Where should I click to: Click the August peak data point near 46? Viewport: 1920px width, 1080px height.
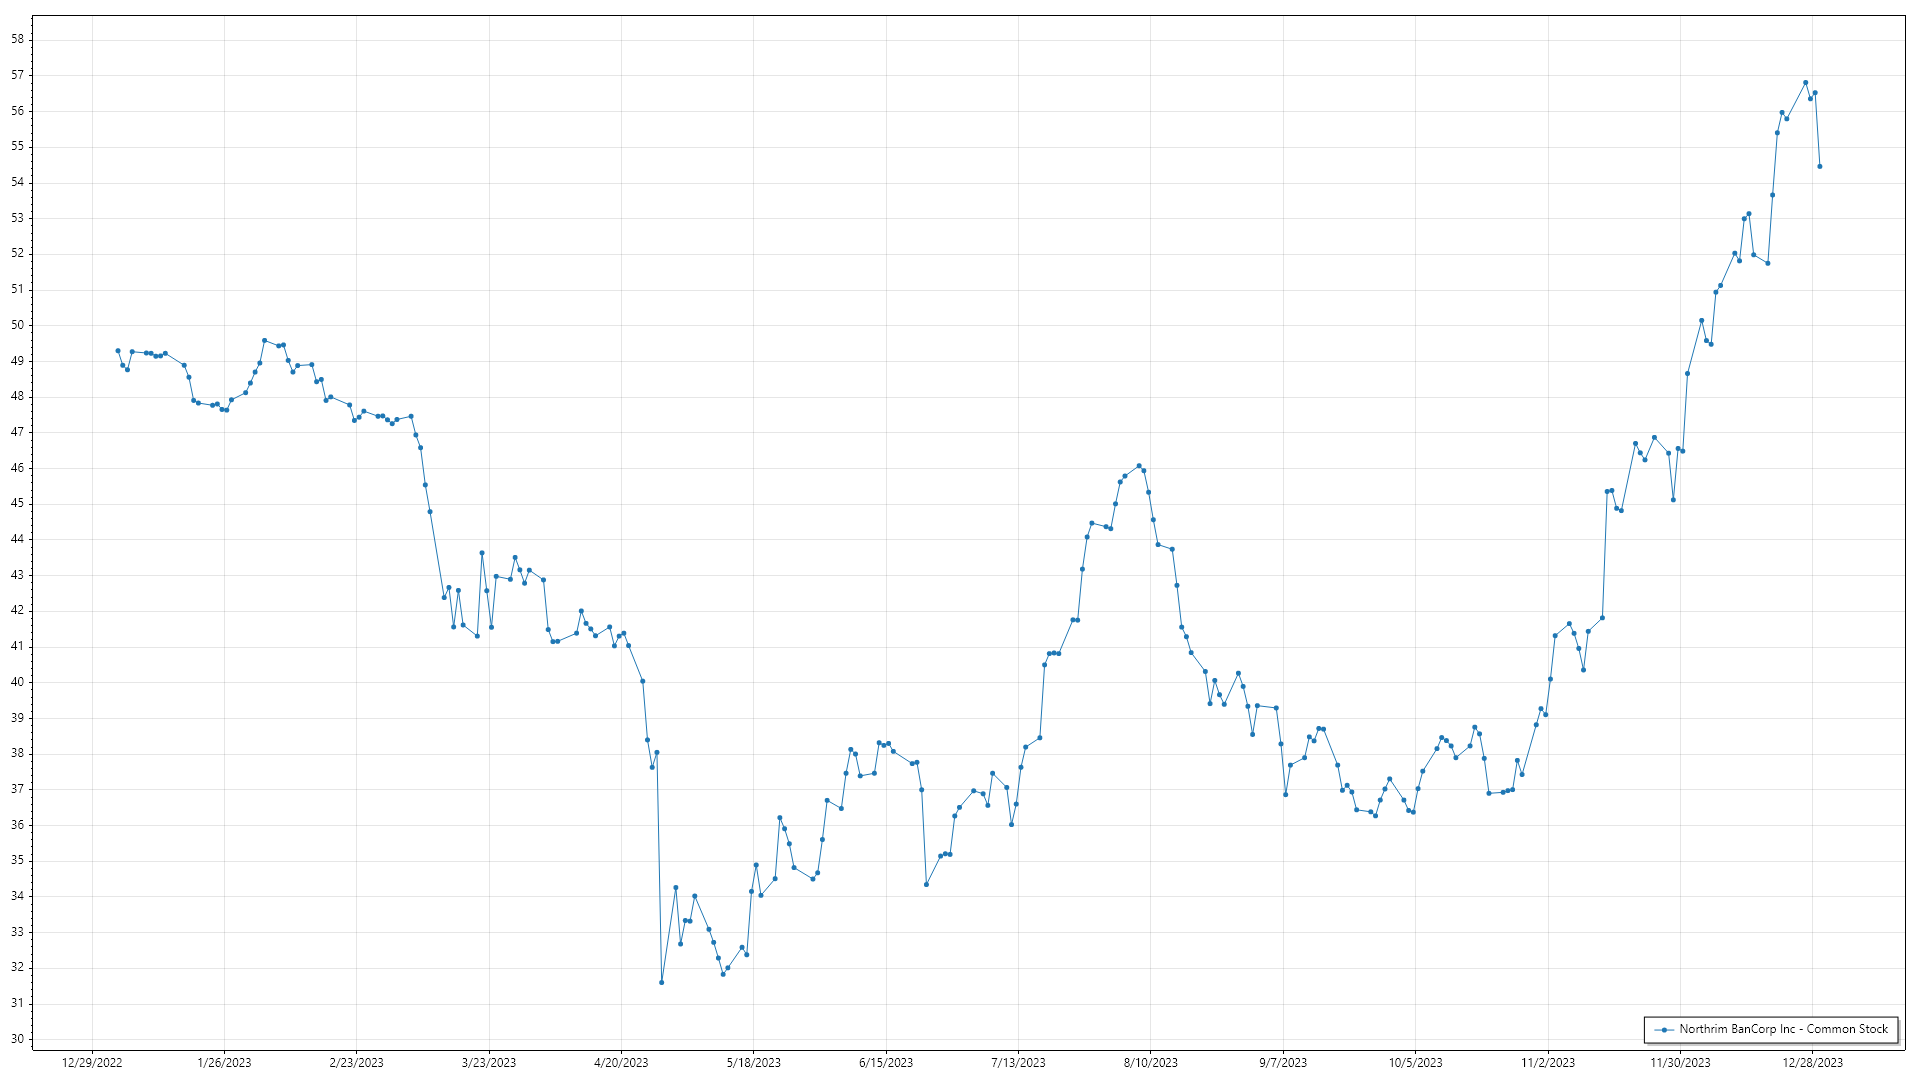click(x=1139, y=466)
